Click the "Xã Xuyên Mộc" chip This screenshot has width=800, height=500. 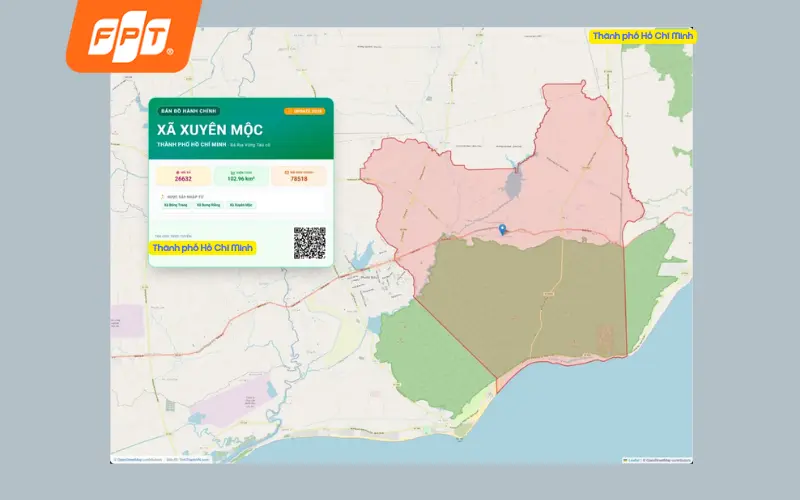pos(241,205)
